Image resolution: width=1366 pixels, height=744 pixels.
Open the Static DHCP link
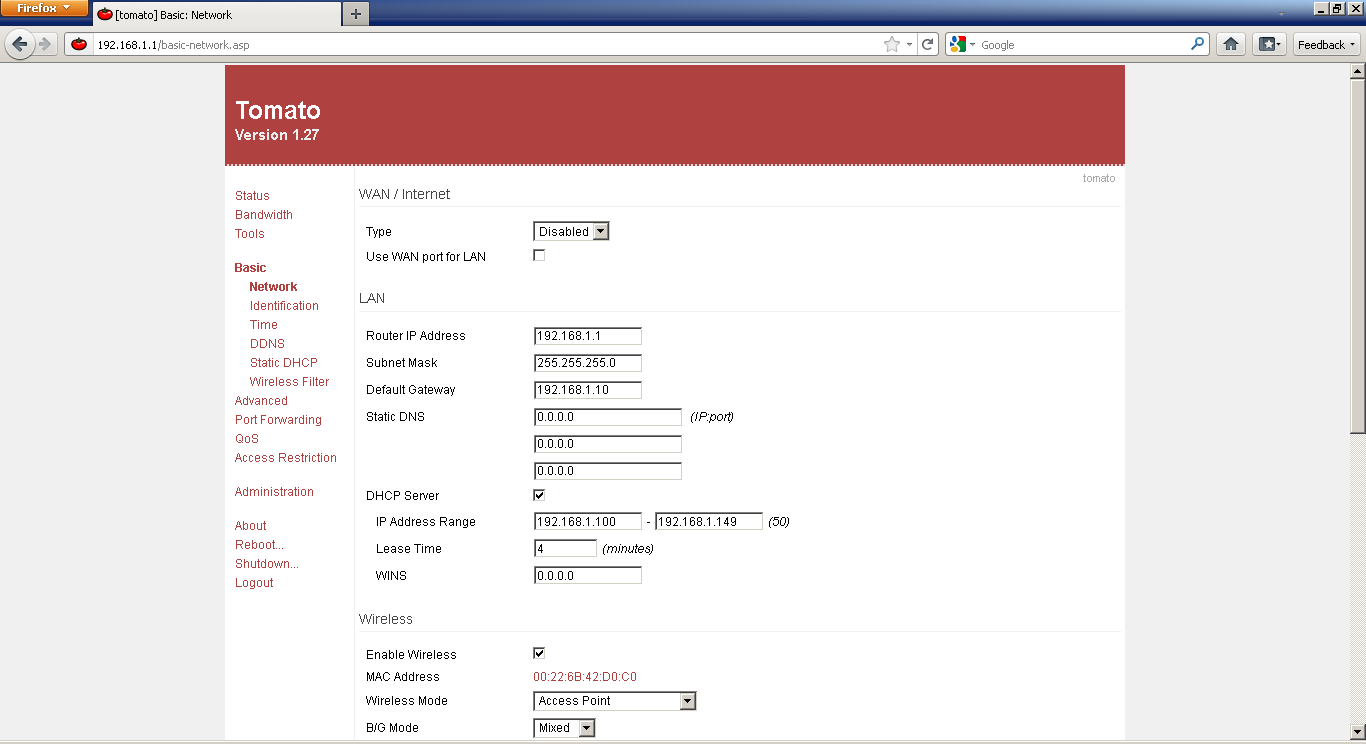[284, 363]
